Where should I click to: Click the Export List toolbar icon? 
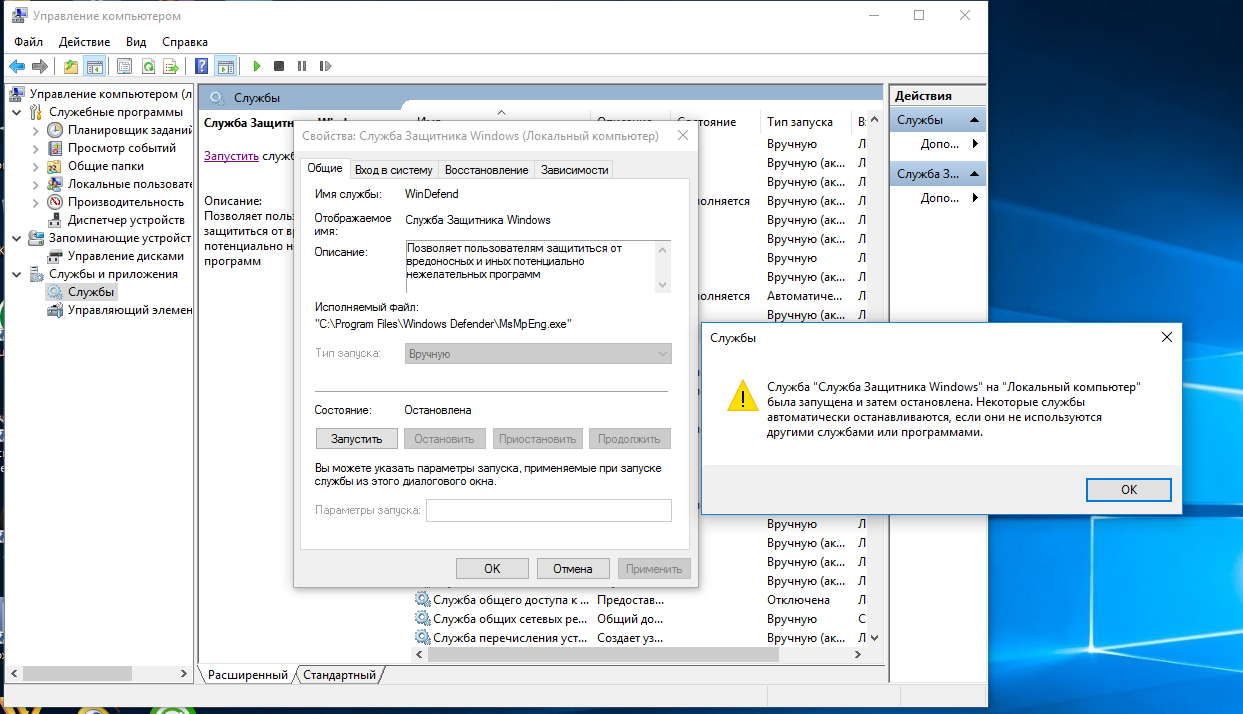171,66
